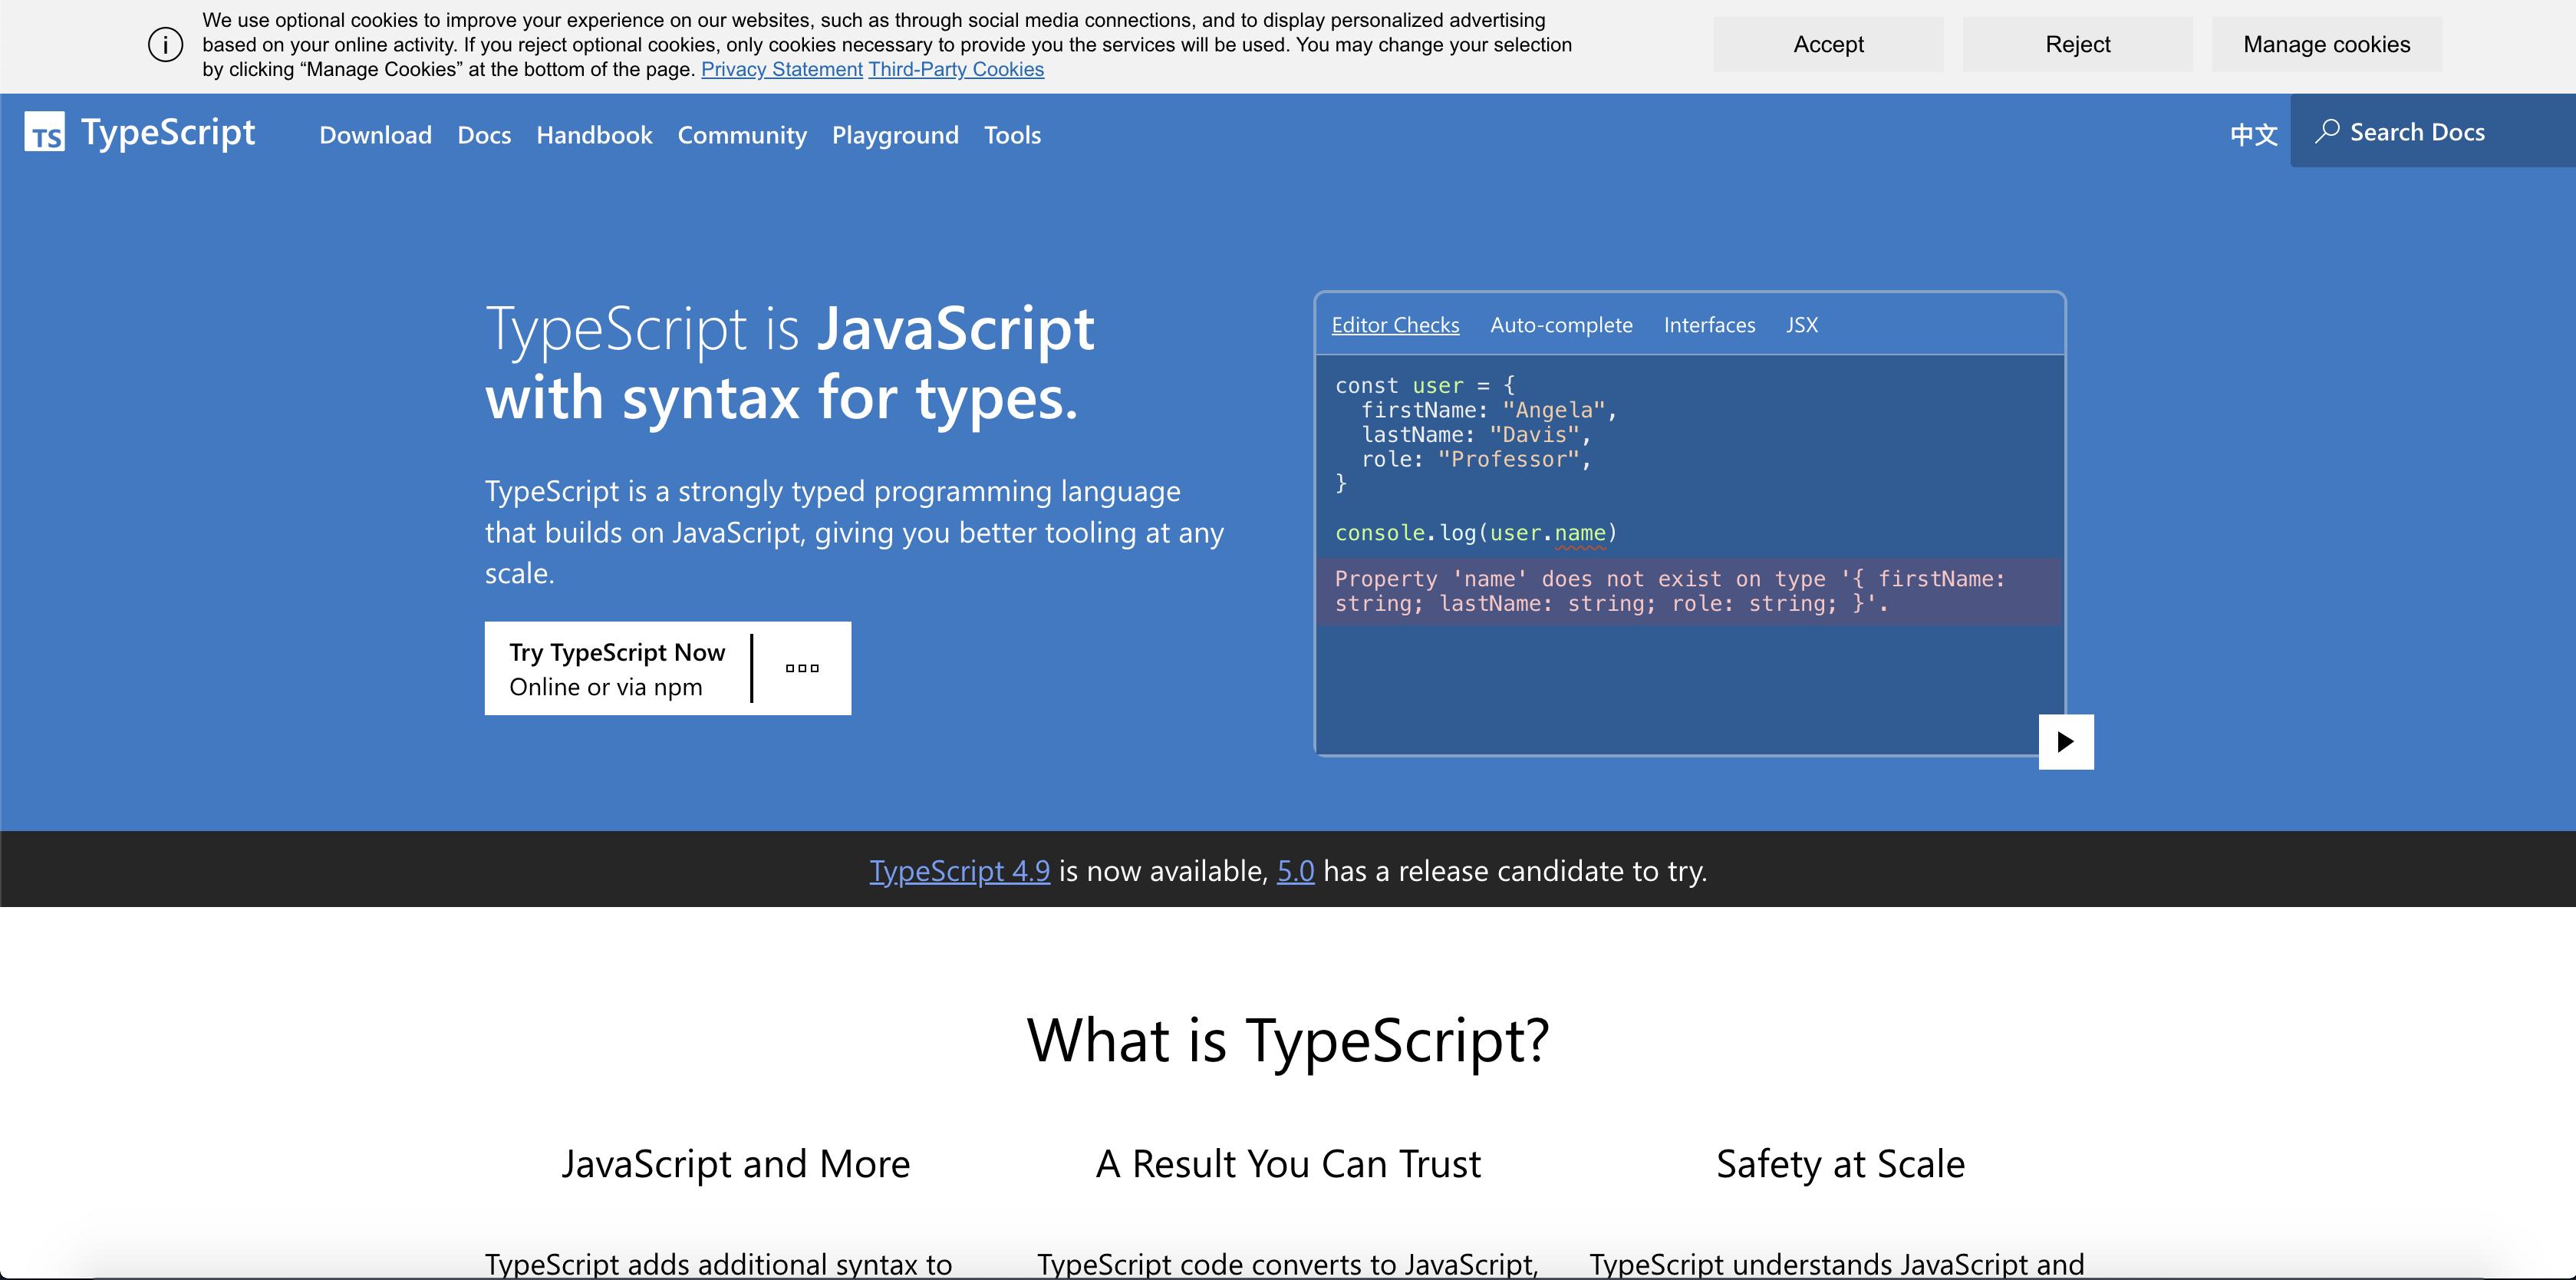Accept optional cookies
Image resolution: width=2576 pixels, height=1280 pixels.
pyautogui.click(x=1828, y=44)
